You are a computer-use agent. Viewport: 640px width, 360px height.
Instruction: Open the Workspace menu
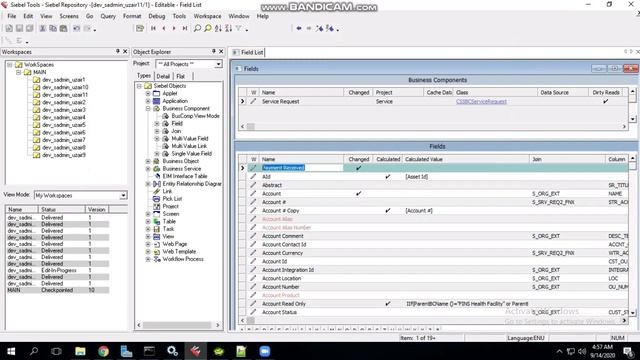coord(207,16)
